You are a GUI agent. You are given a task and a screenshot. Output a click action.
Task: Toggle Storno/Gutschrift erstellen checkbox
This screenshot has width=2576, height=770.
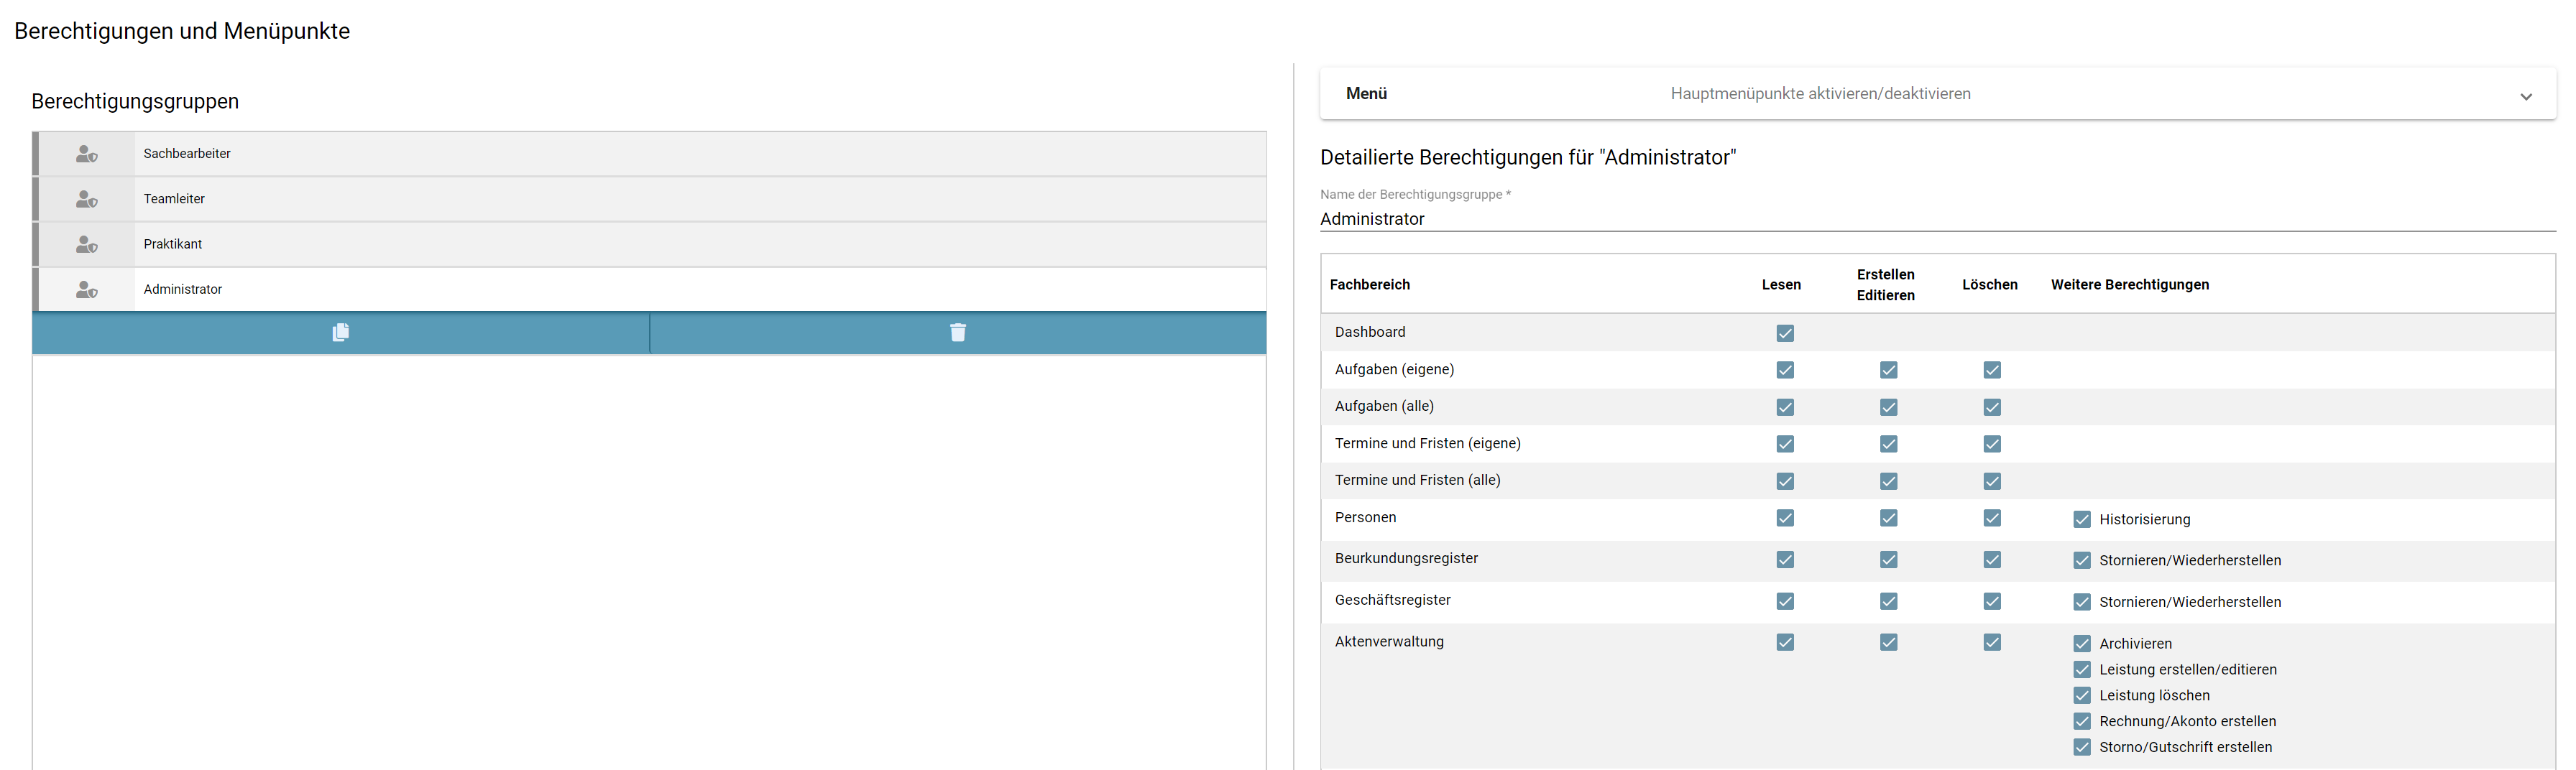pos(2082,747)
